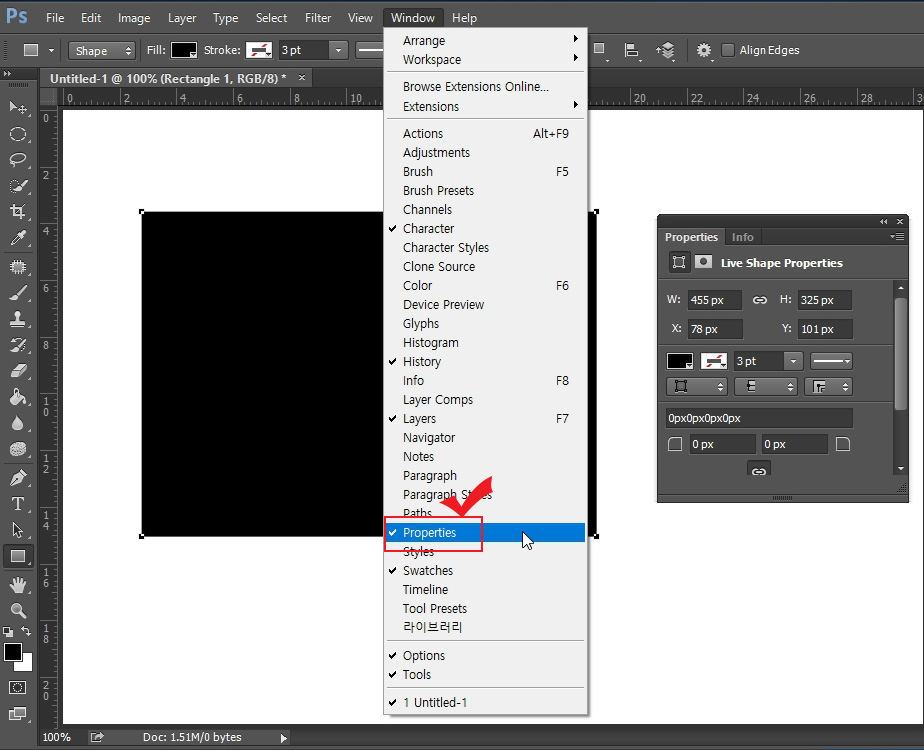The image size is (924, 750).
Task: Select the Spot Healing Brush tool
Action: [x=18, y=267]
